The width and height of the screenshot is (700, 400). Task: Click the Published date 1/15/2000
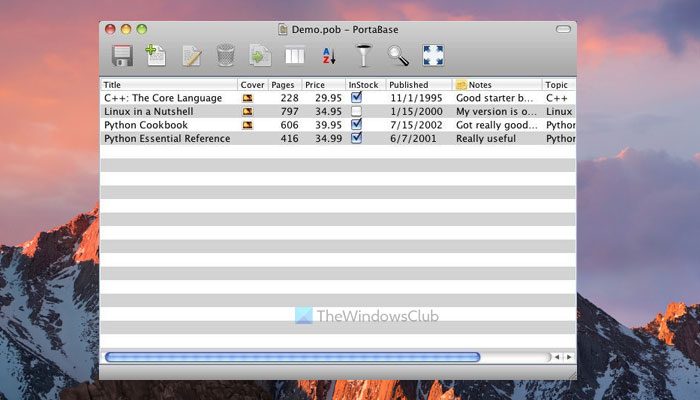pos(416,112)
